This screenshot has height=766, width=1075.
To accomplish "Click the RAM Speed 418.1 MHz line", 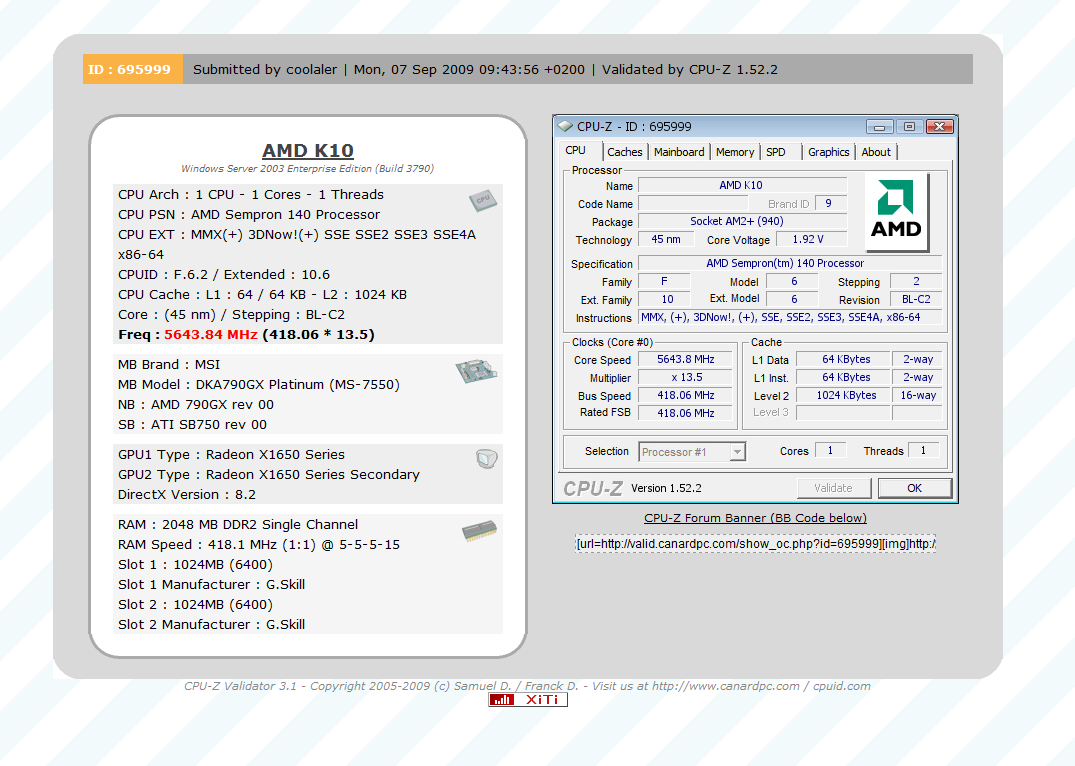I will pyautogui.click(x=258, y=544).
